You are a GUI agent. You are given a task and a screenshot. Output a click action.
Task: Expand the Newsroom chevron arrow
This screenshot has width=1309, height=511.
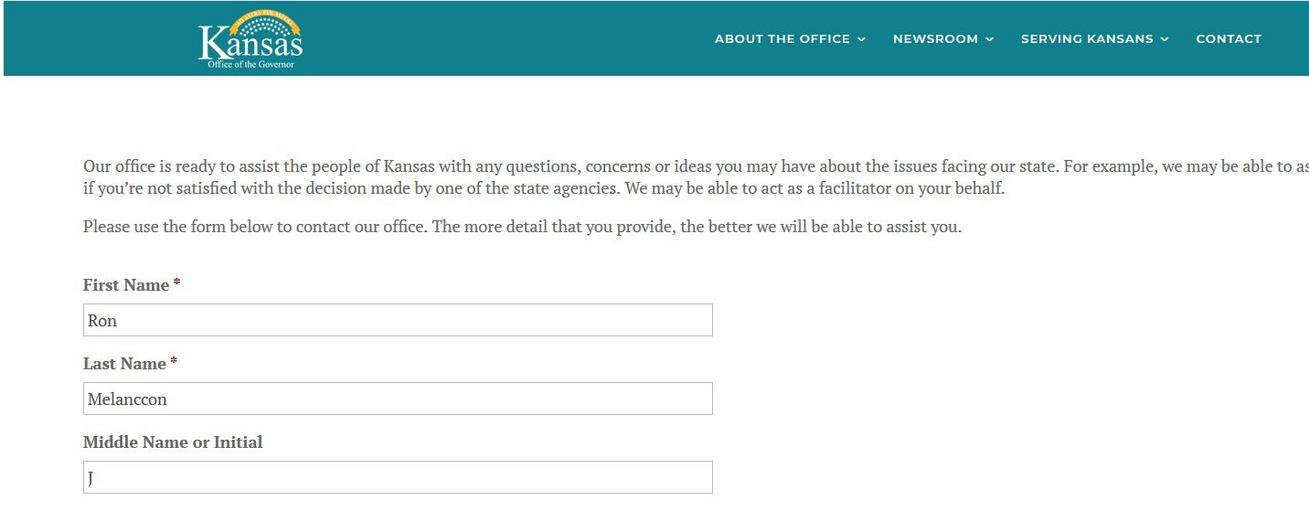point(989,39)
